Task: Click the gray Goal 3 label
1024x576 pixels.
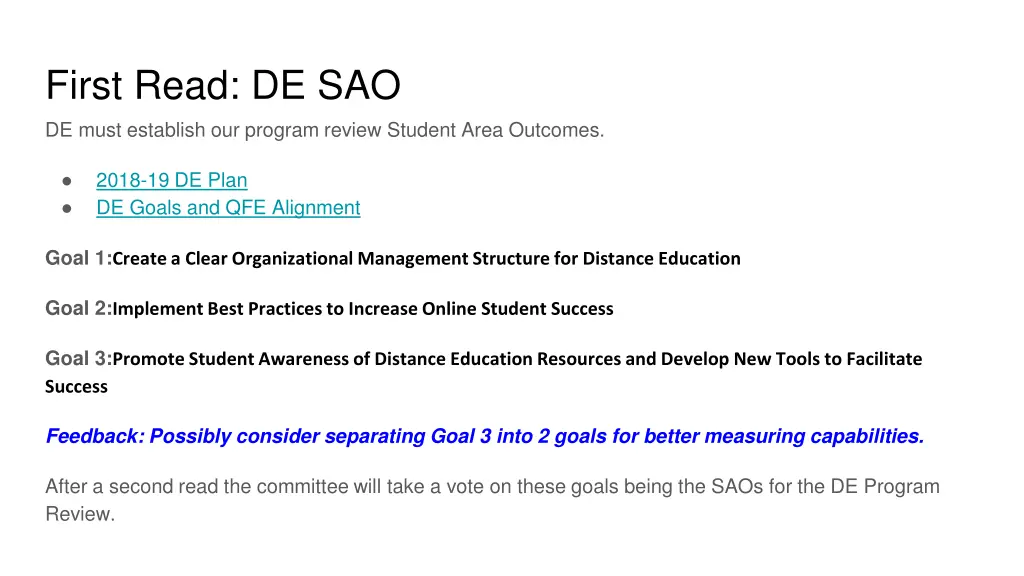Action: 78,359
